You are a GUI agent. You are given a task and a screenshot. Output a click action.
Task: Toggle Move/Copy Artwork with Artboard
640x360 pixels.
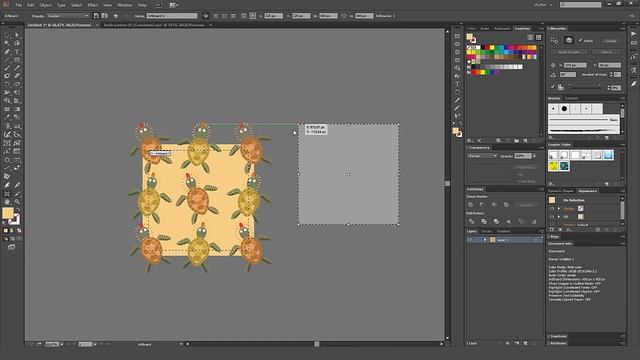pos(205,16)
